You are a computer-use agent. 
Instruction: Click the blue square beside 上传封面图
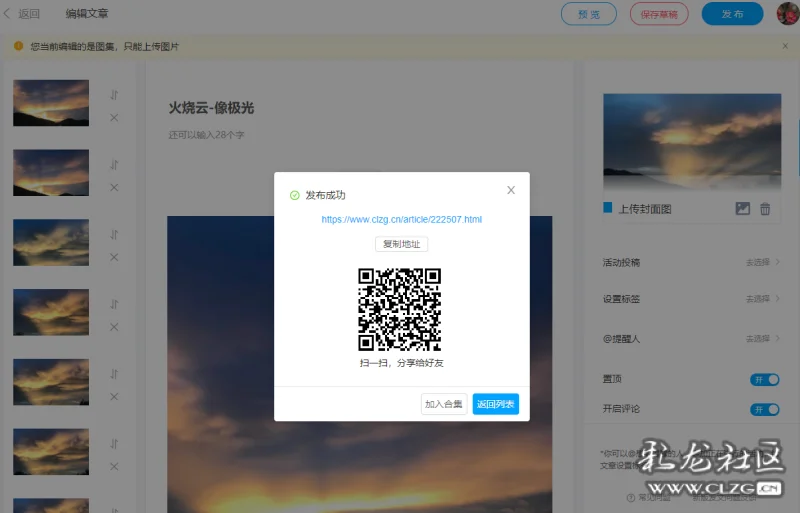[608, 207]
